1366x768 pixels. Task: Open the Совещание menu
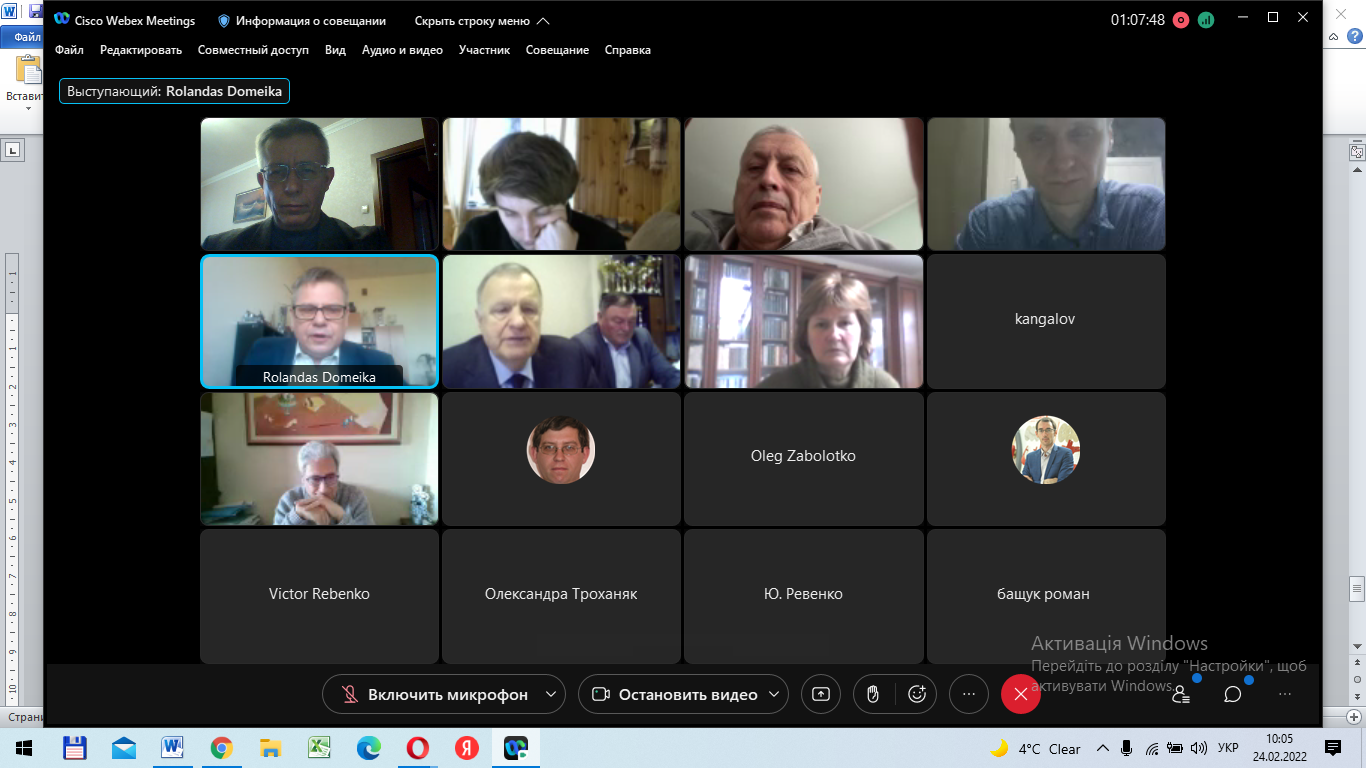pos(557,50)
